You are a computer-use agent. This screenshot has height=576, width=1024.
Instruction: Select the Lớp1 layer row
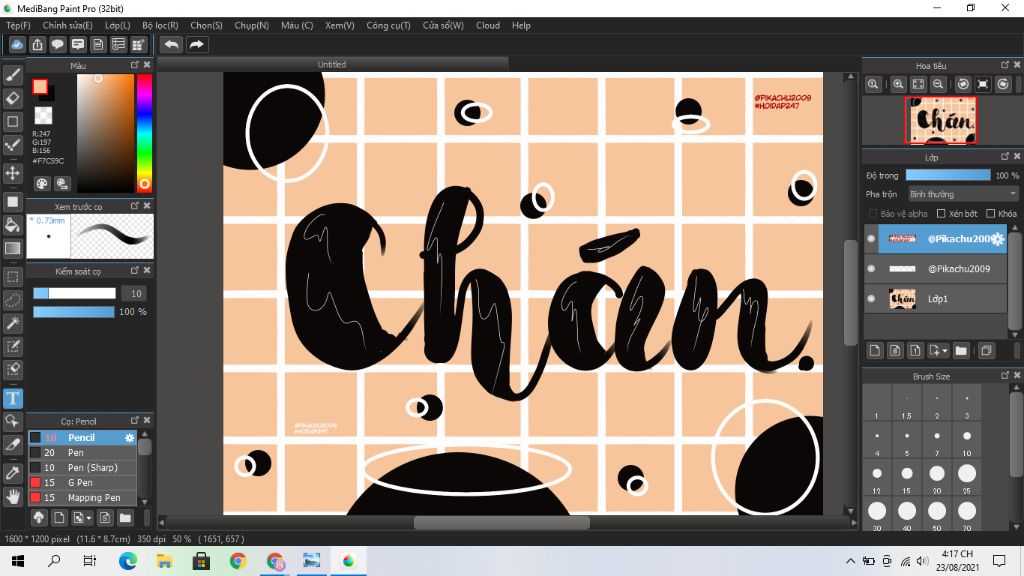click(x=935, y=298)
